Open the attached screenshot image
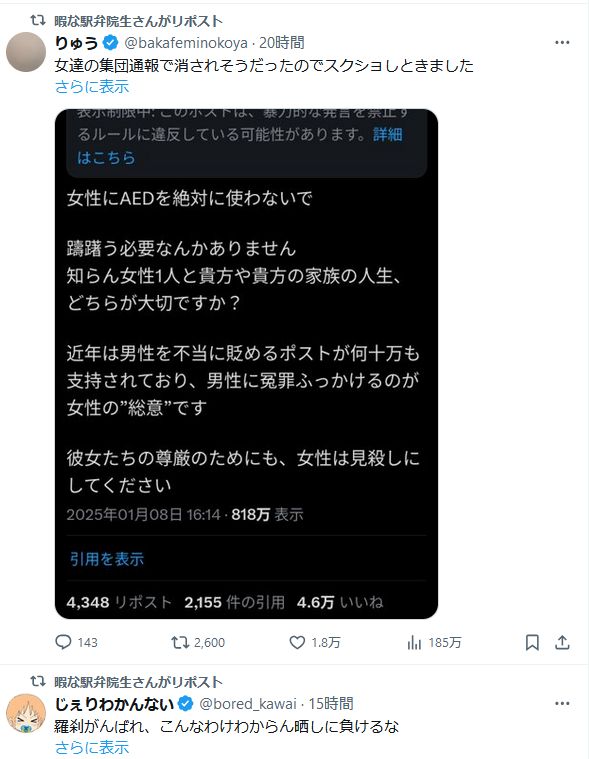 click(246, 364)
